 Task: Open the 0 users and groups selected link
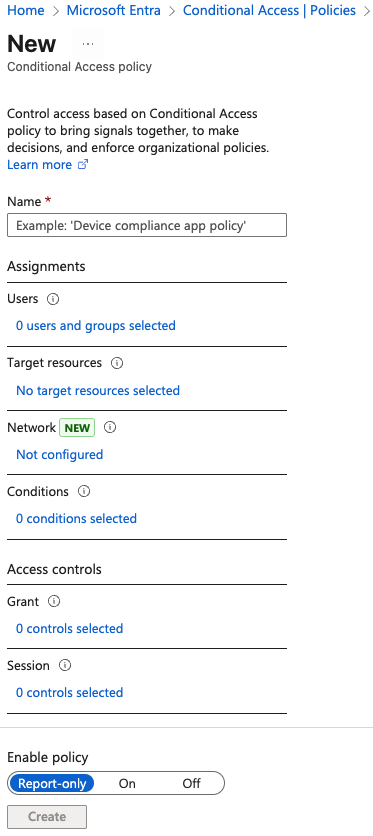coord(95,326)
